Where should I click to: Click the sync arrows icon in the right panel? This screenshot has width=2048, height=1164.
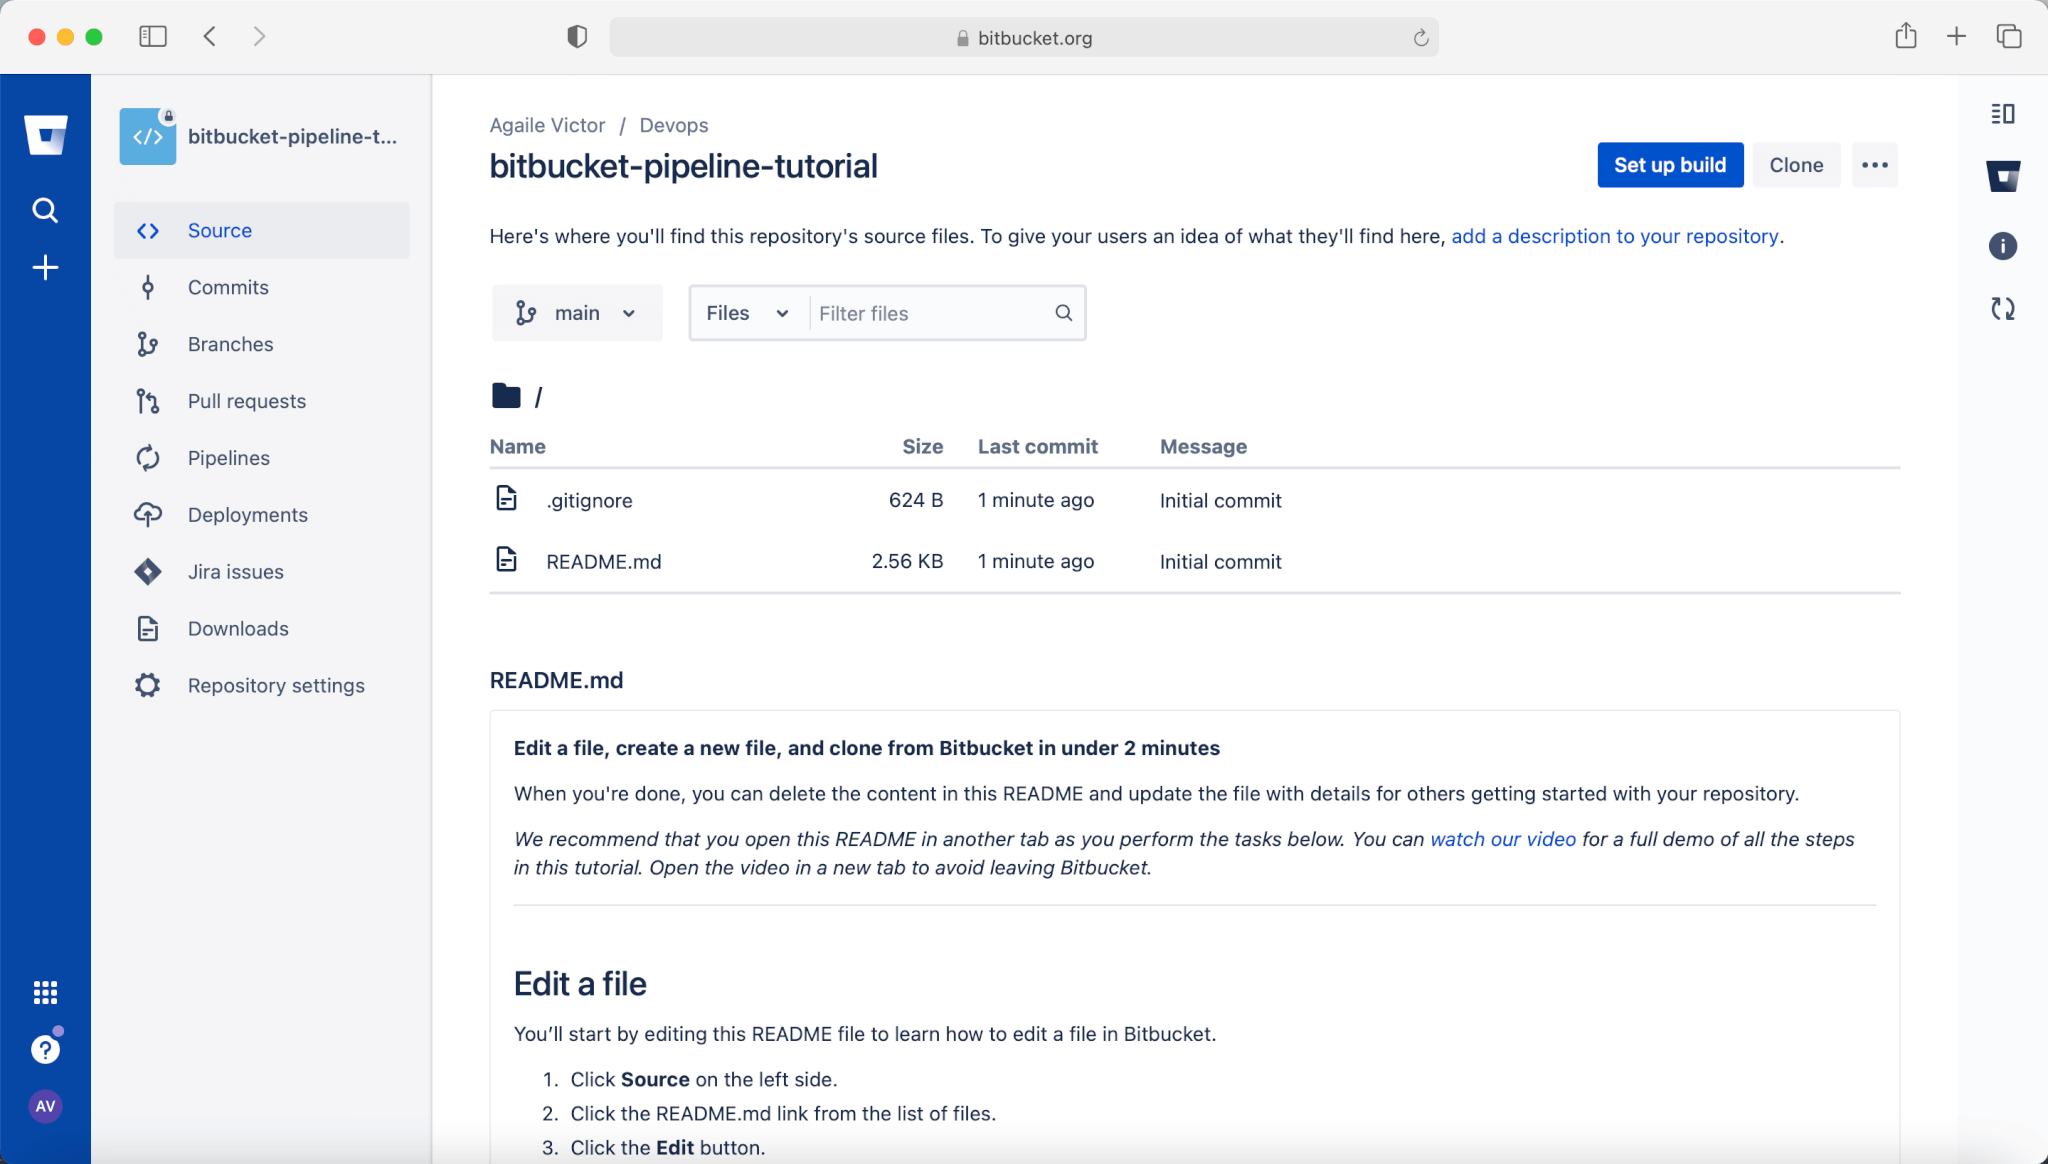tap(2002, 309)
